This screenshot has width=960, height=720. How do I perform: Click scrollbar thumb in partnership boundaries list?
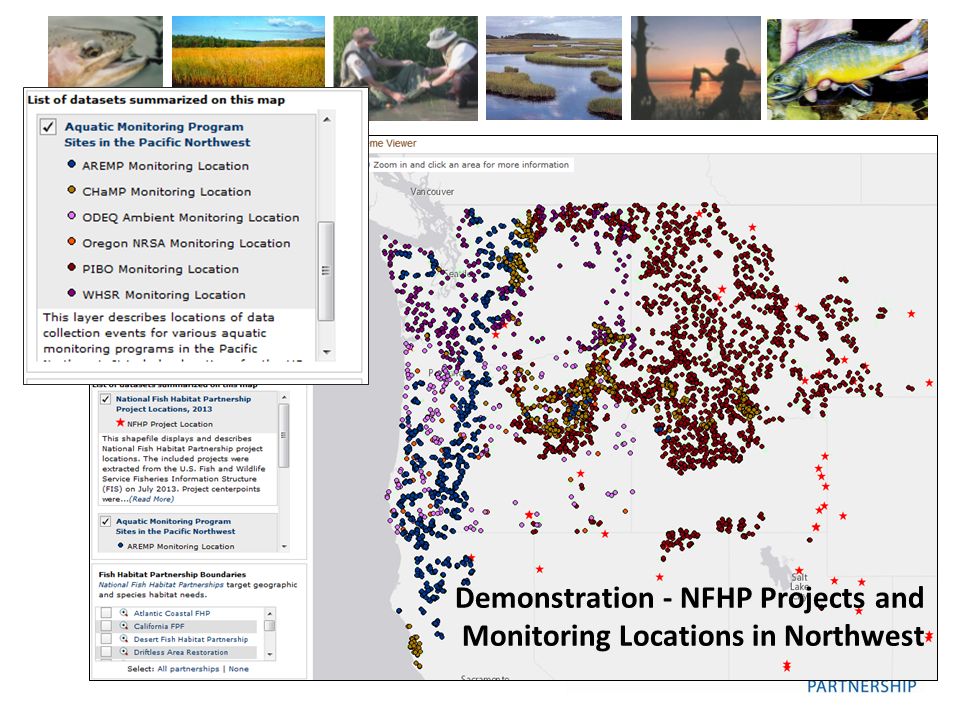(x=269, y=626)
